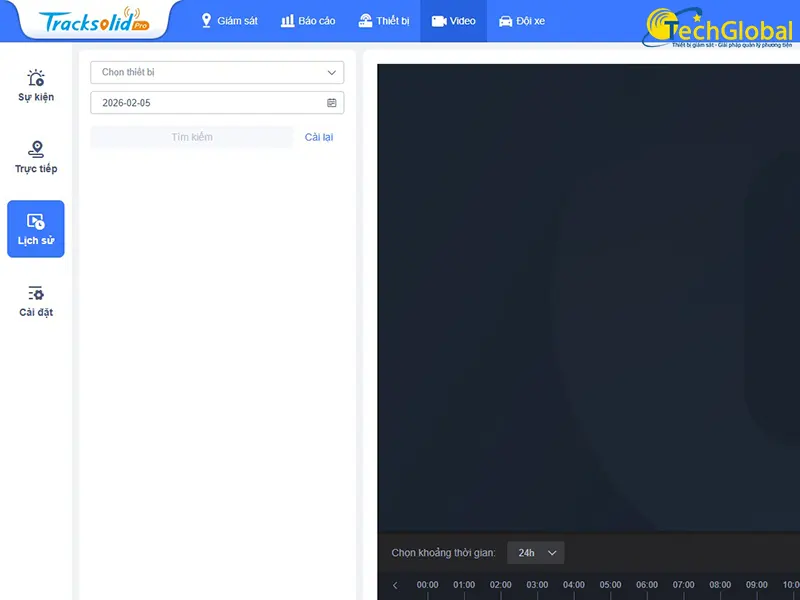This screenshot has height=600, width=800.
Task: Expand the Chọn thiết bị device dropdown
Action: tap(217, 72)
